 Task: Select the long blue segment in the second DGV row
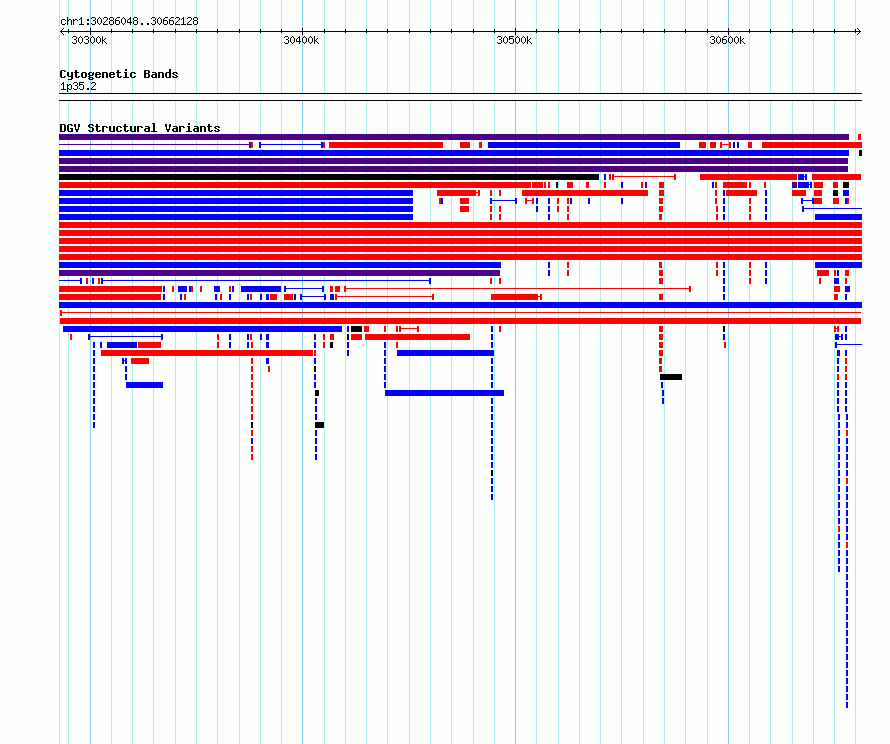[584, 145]
